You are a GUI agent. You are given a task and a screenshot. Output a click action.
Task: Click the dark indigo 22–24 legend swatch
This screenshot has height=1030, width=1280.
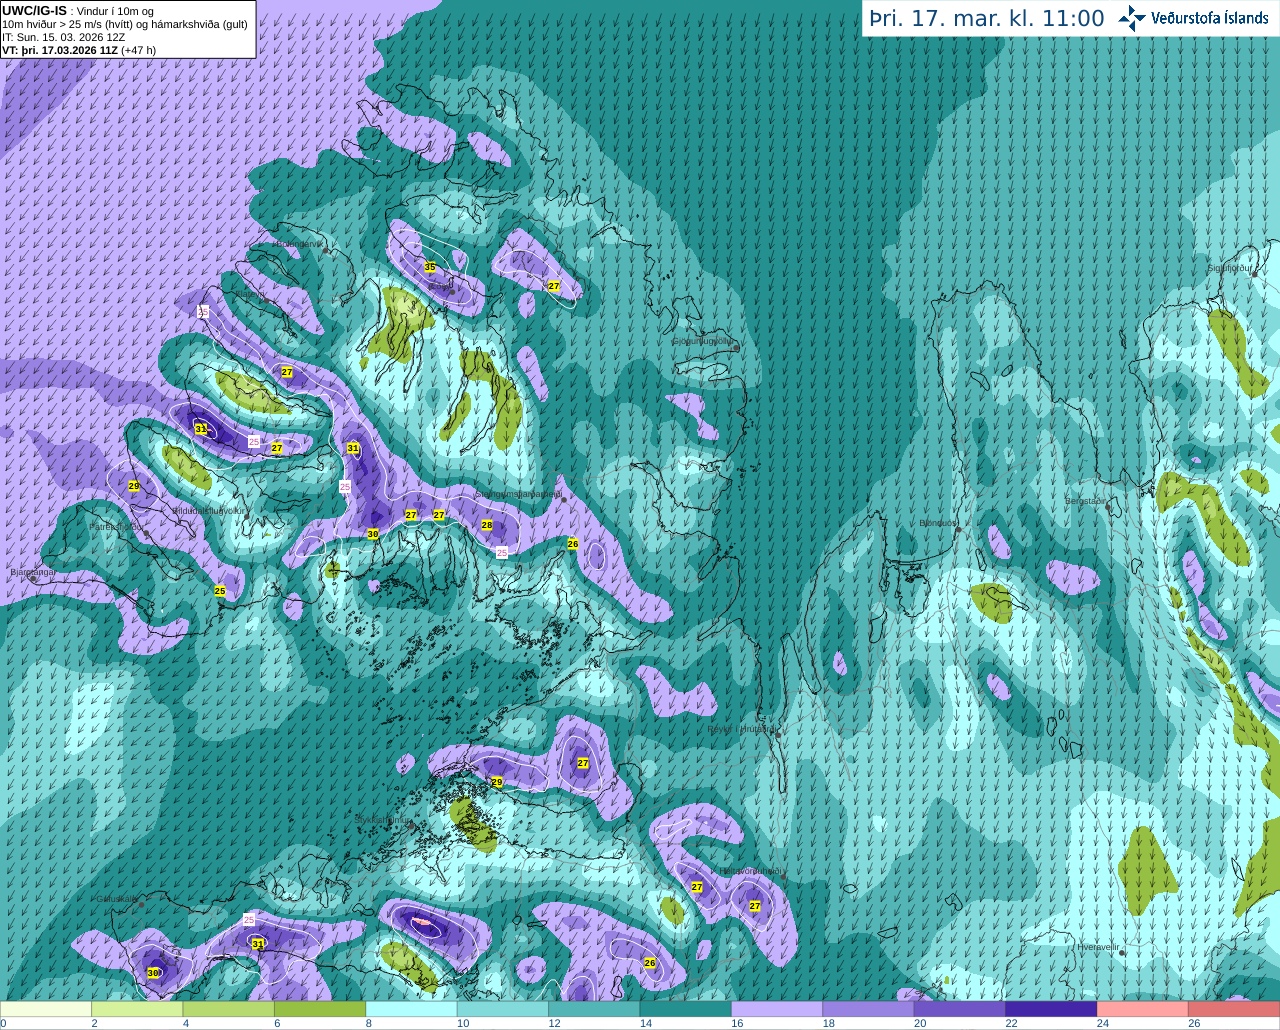[x=1052, y=1009]
